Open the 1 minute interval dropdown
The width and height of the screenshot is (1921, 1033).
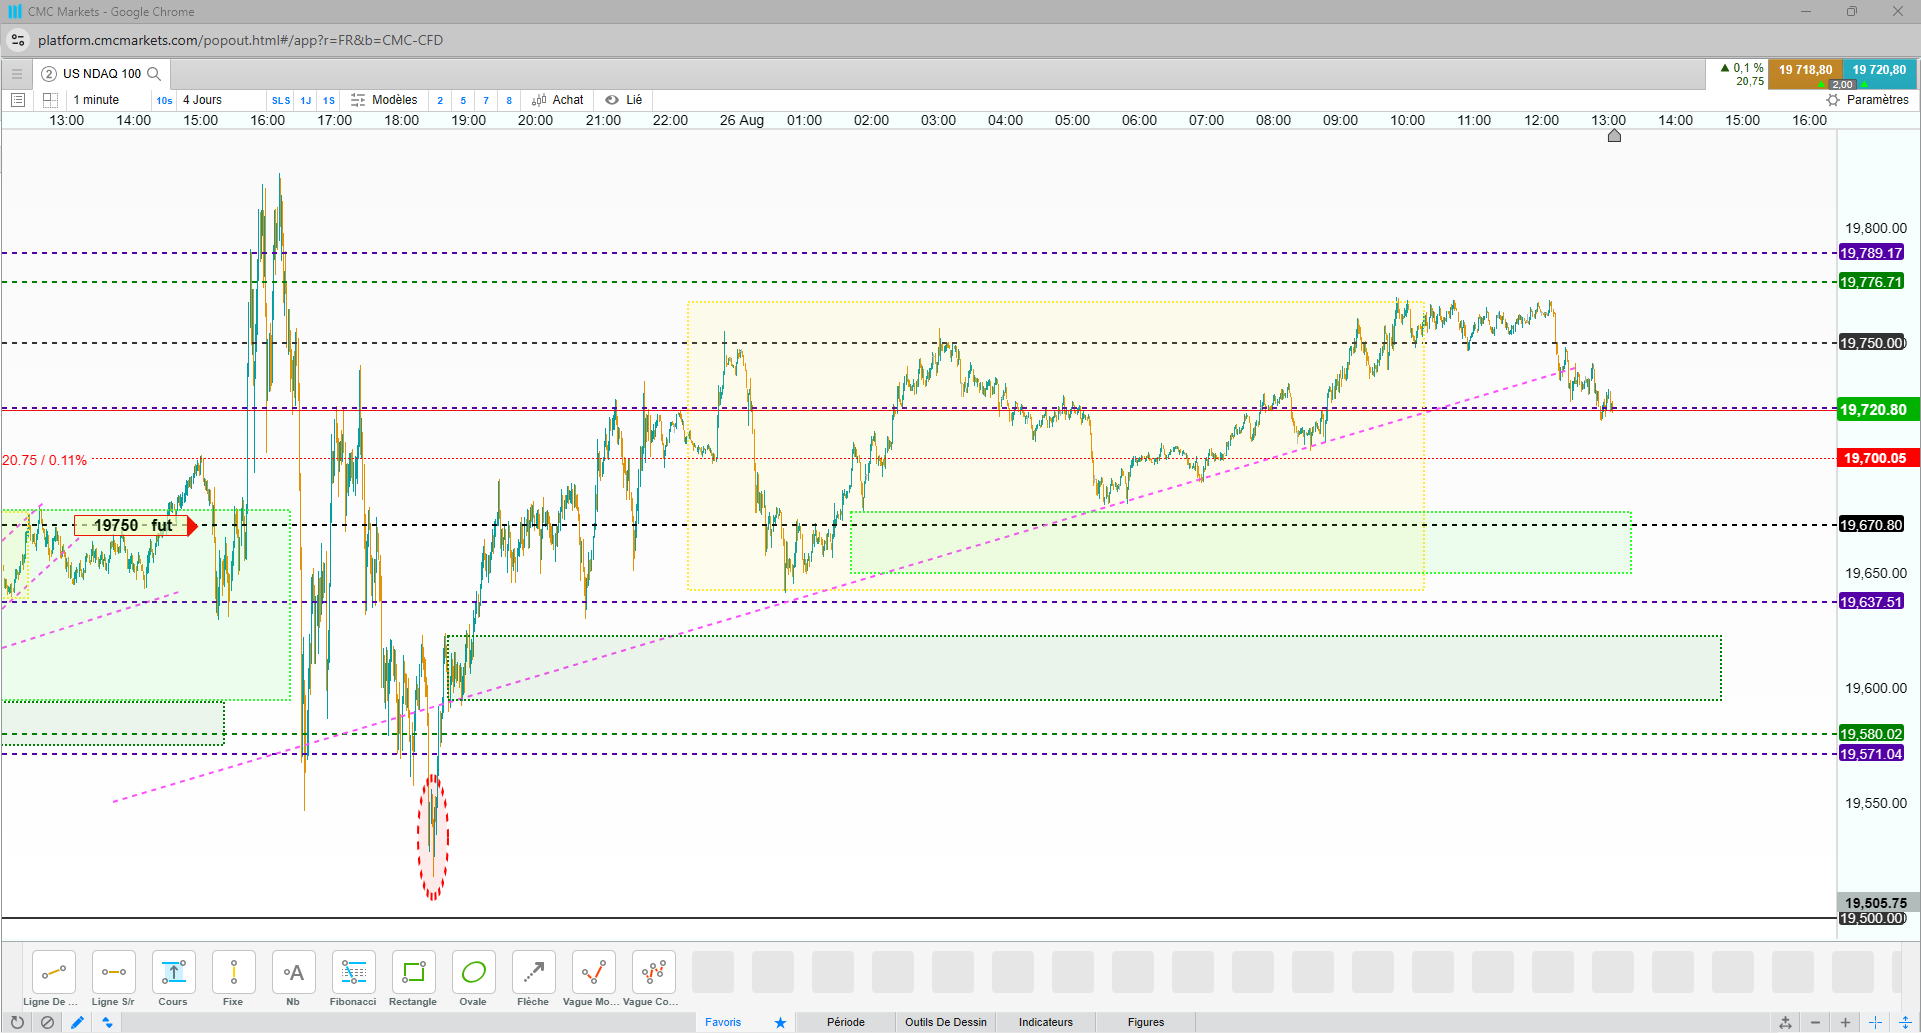tap(96, 100)
